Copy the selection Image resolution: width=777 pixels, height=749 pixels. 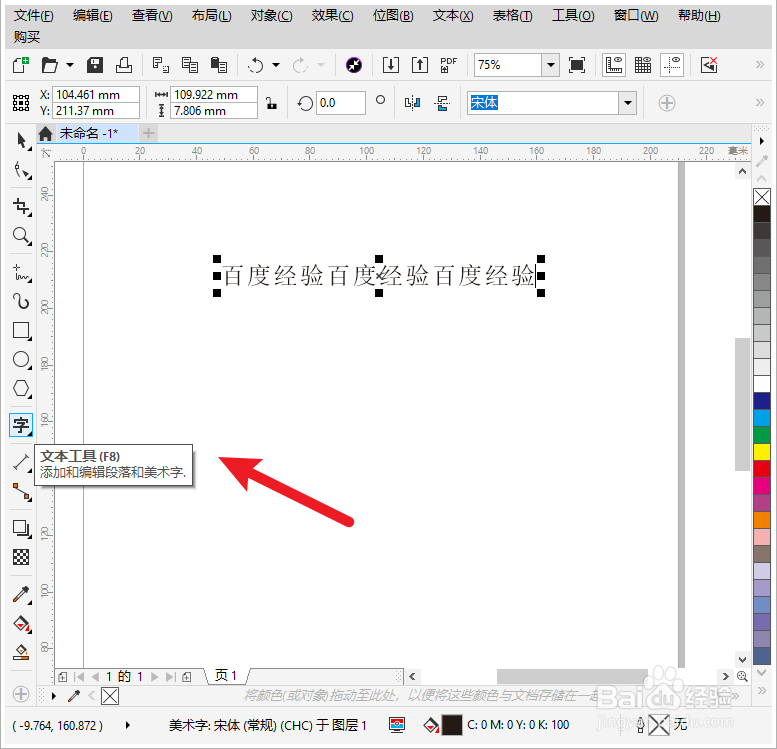[x=190, y=65]
